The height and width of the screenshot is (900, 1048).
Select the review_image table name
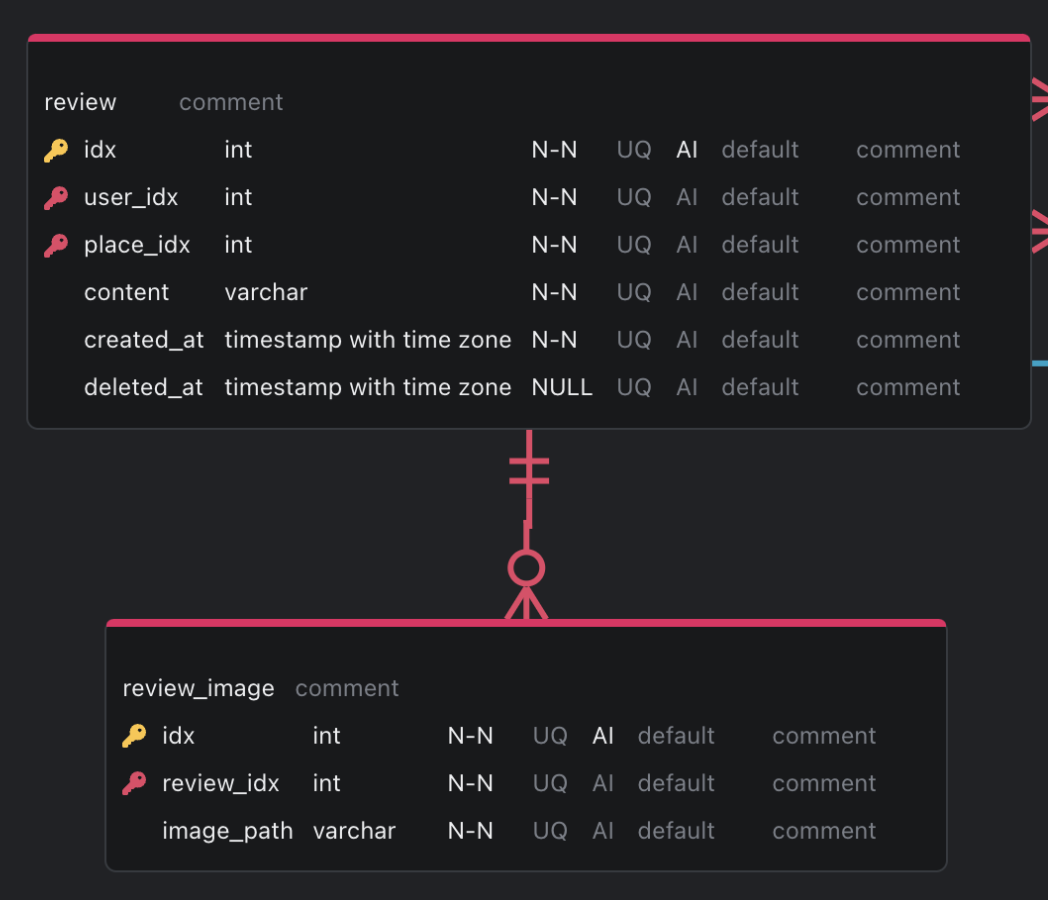pyautogui.click(x=199, y=689)
